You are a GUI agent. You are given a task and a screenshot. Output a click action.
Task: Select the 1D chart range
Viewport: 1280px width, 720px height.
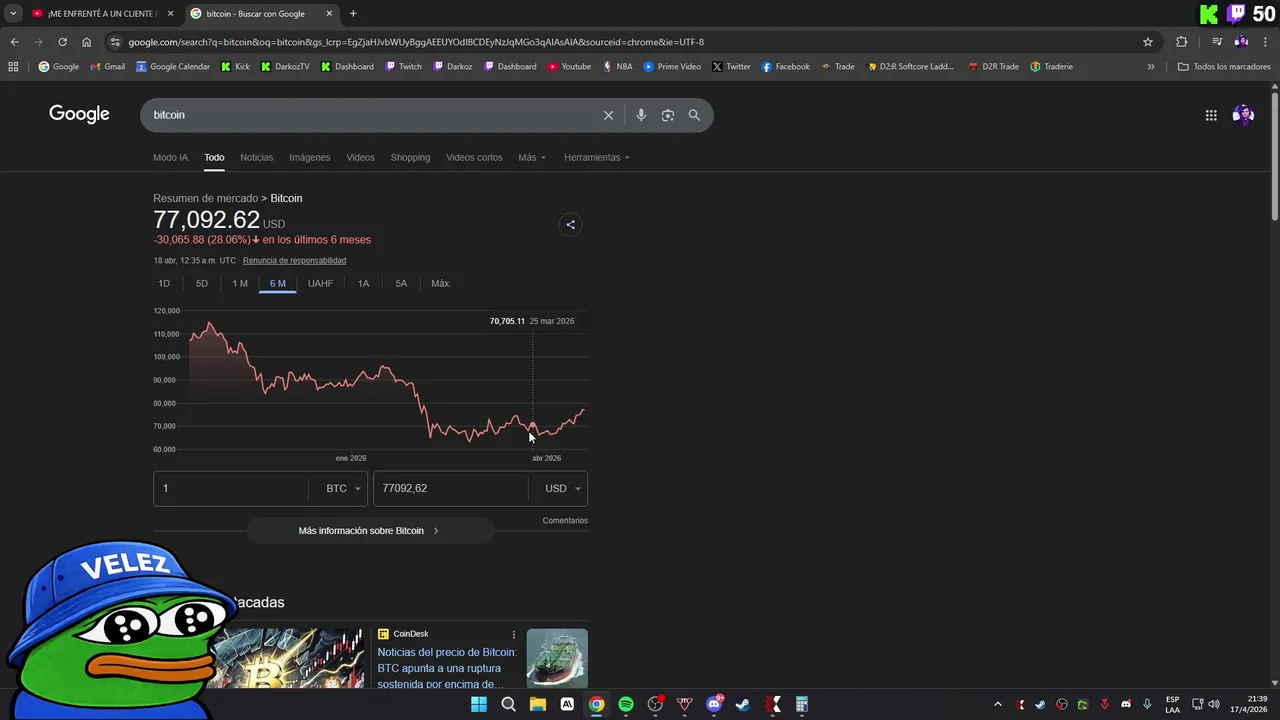pyautogui.click(x=164, y=284)
